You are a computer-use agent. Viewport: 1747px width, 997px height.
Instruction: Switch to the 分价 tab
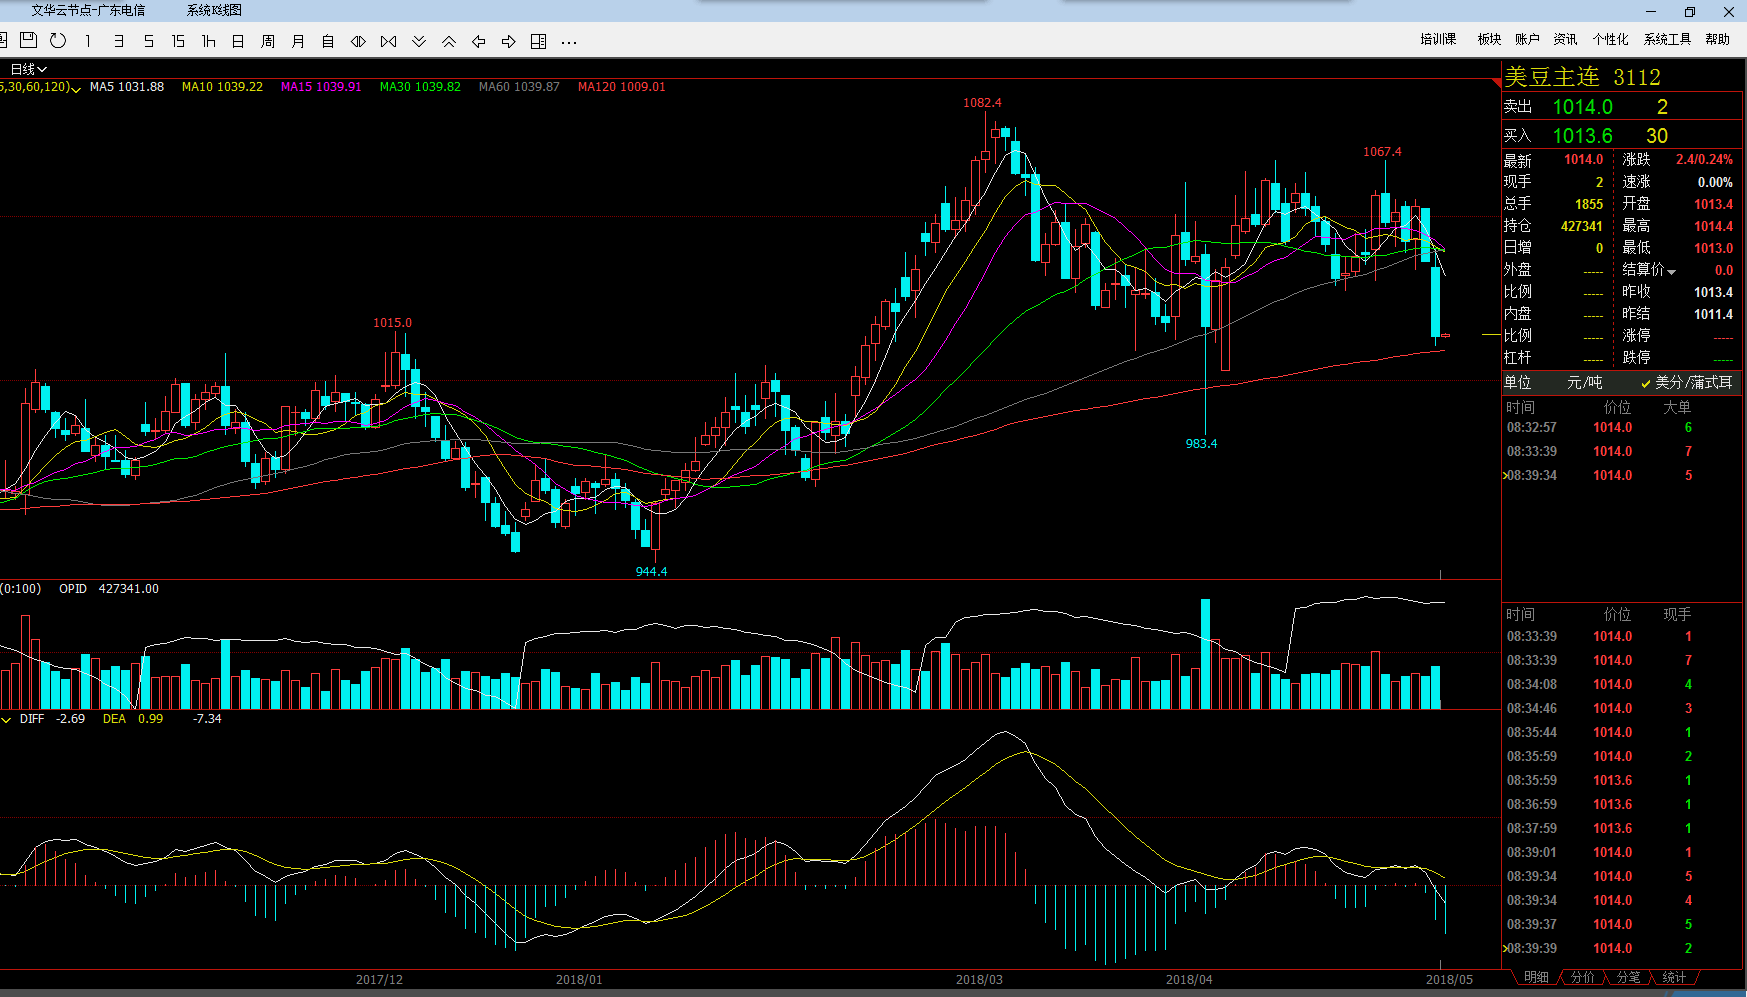point(1582,977)
